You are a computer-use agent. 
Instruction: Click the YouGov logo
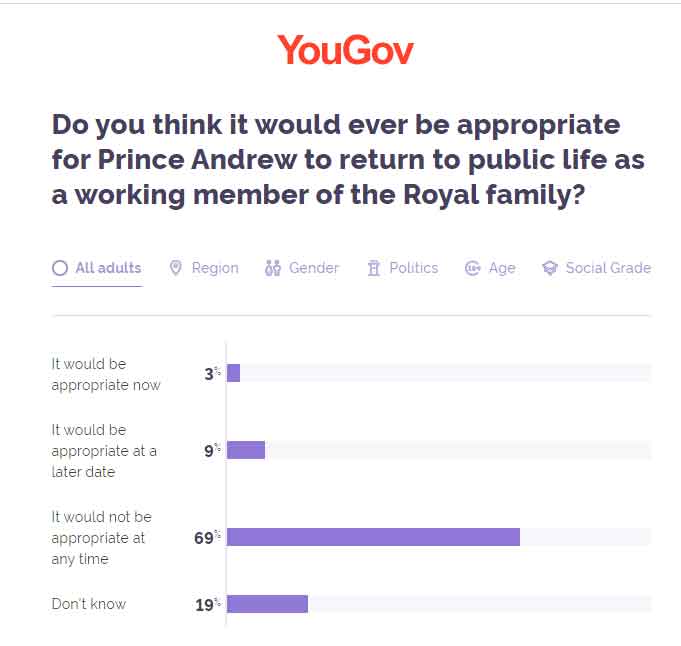tap(344, 49)
